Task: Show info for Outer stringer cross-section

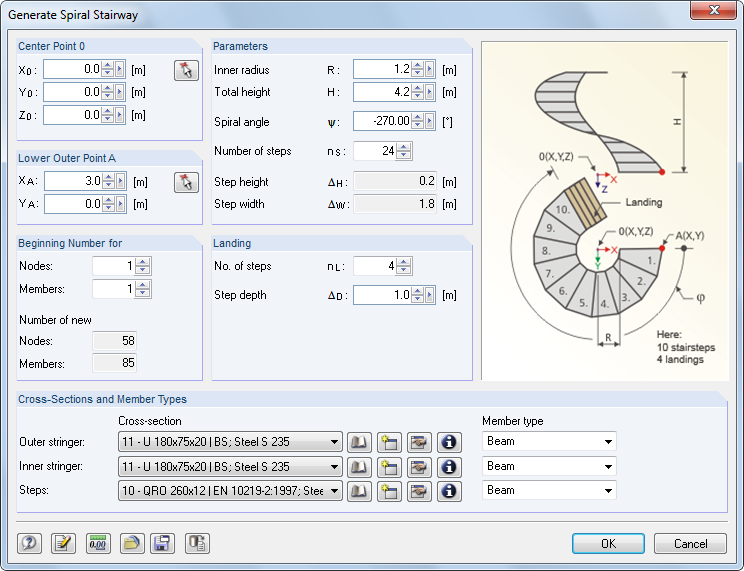Action: (449, 442)
